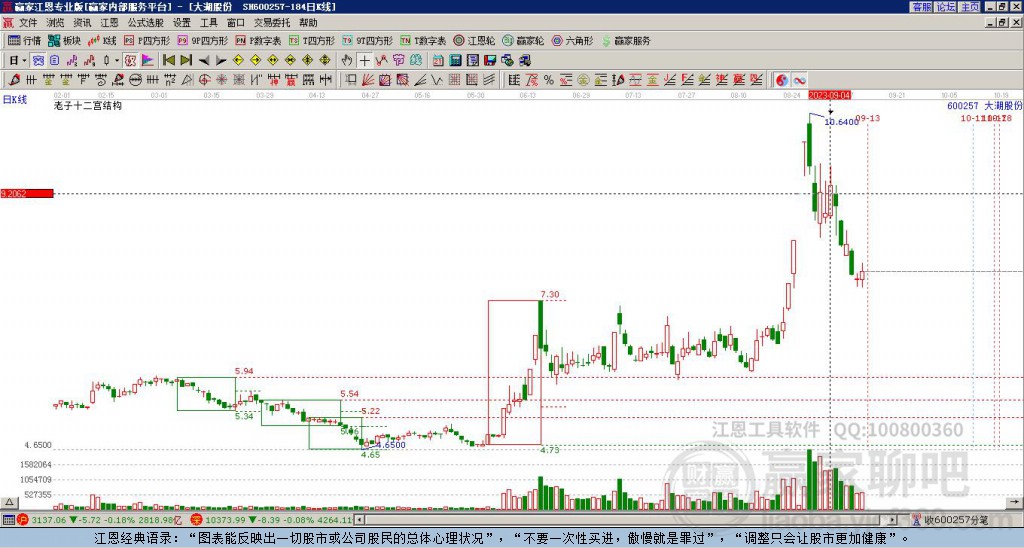Click the highlighted 2023-09-04 date marker
Screen dimensions: 1024x548
829,95
